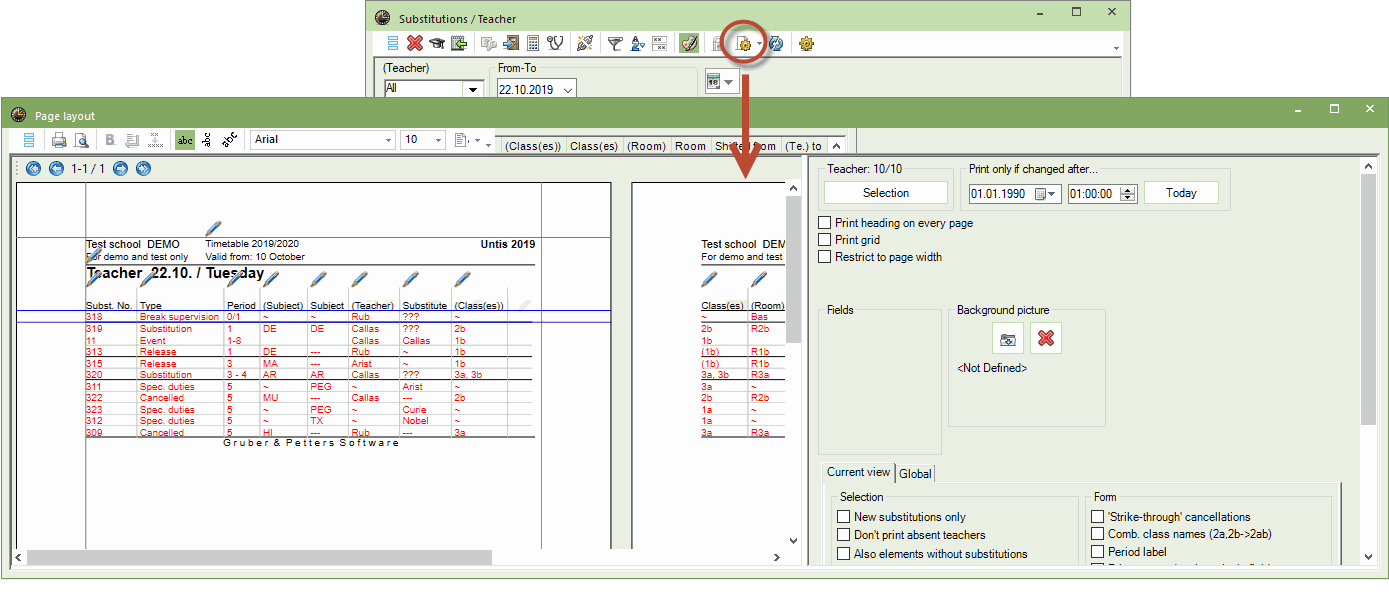
Task: Click the (Room) column header behind Page layout
Action: click(647, 146)
